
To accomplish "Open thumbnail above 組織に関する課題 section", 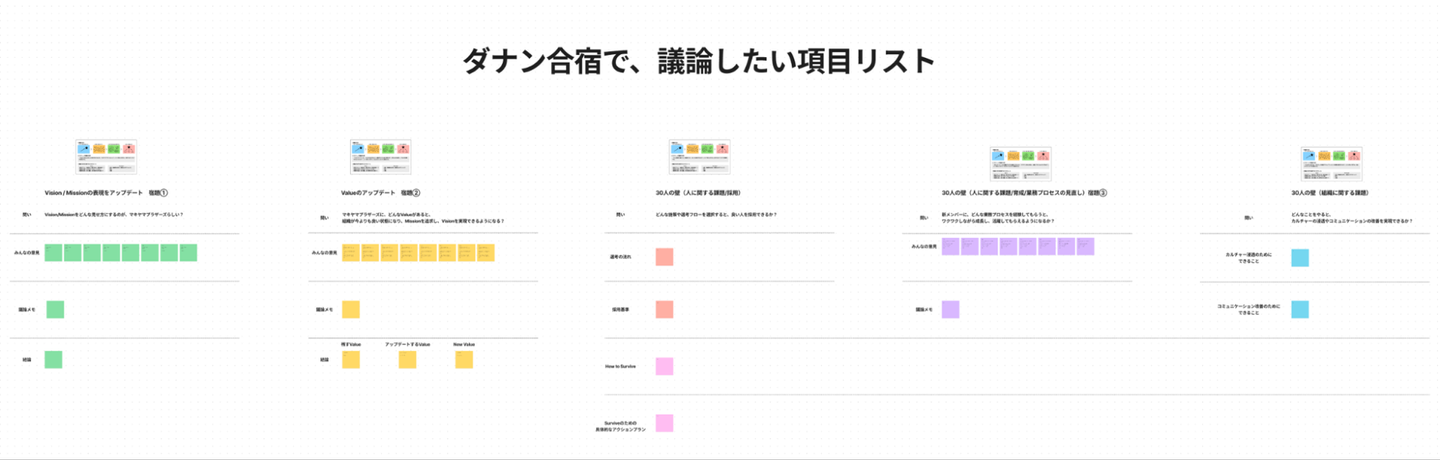I will pyautogui.click(x=1331, y=165).
